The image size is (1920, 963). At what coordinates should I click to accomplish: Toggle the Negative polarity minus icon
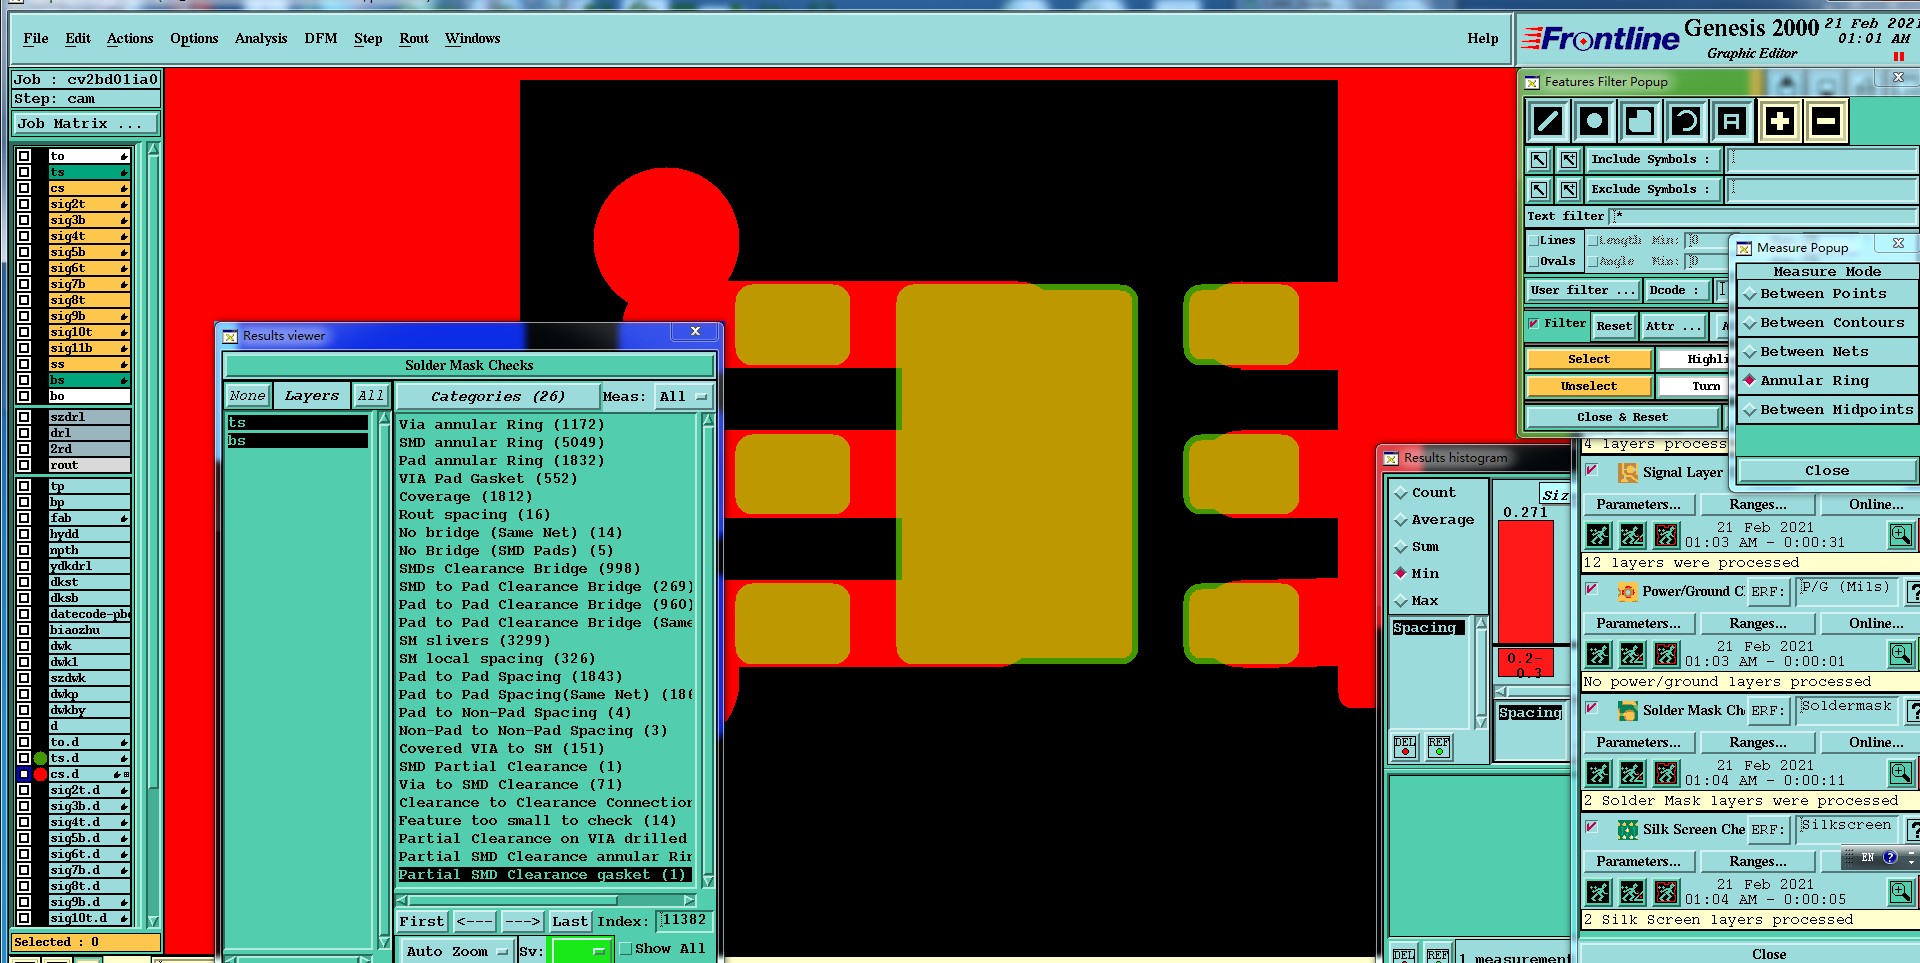(1825, 121)
